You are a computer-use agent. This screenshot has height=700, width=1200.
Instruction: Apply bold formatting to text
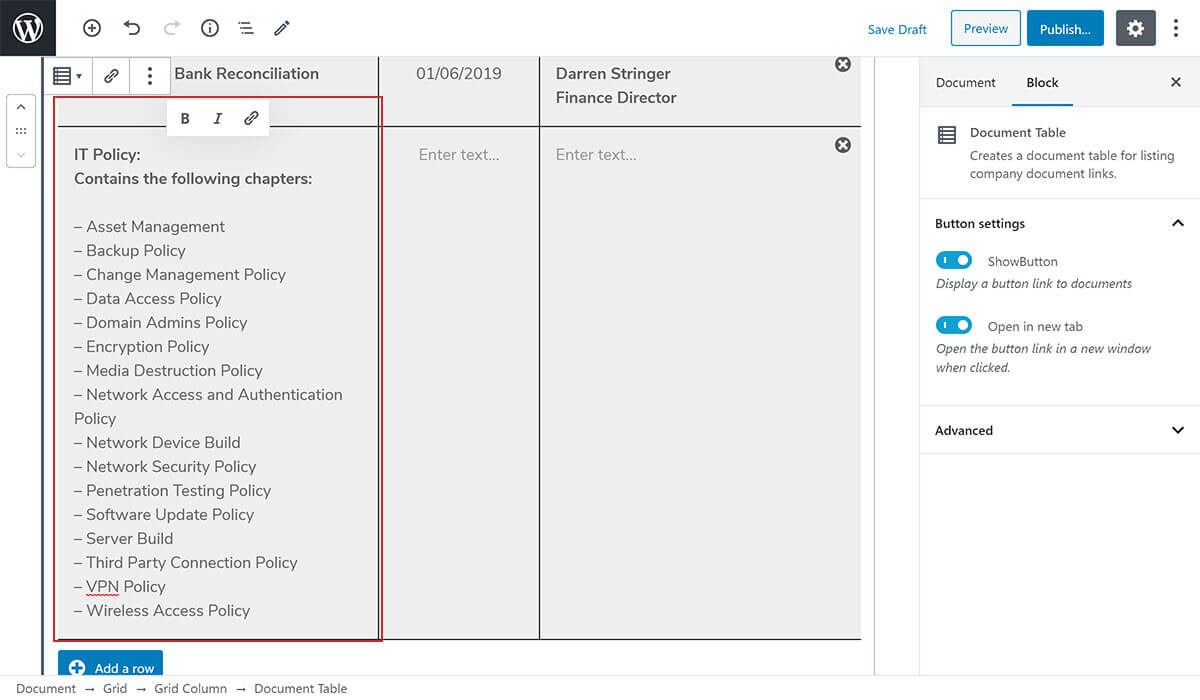tap(185, 118)
